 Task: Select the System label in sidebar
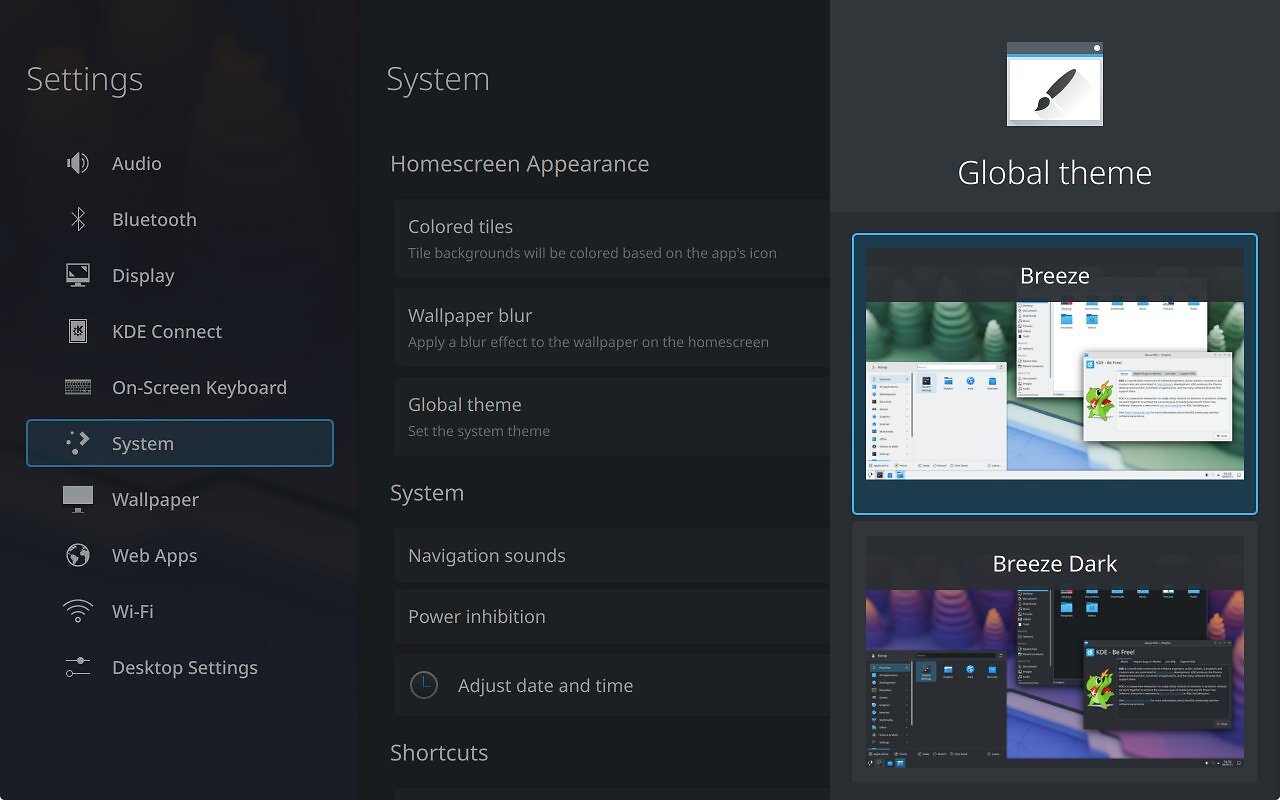point(143,443)
